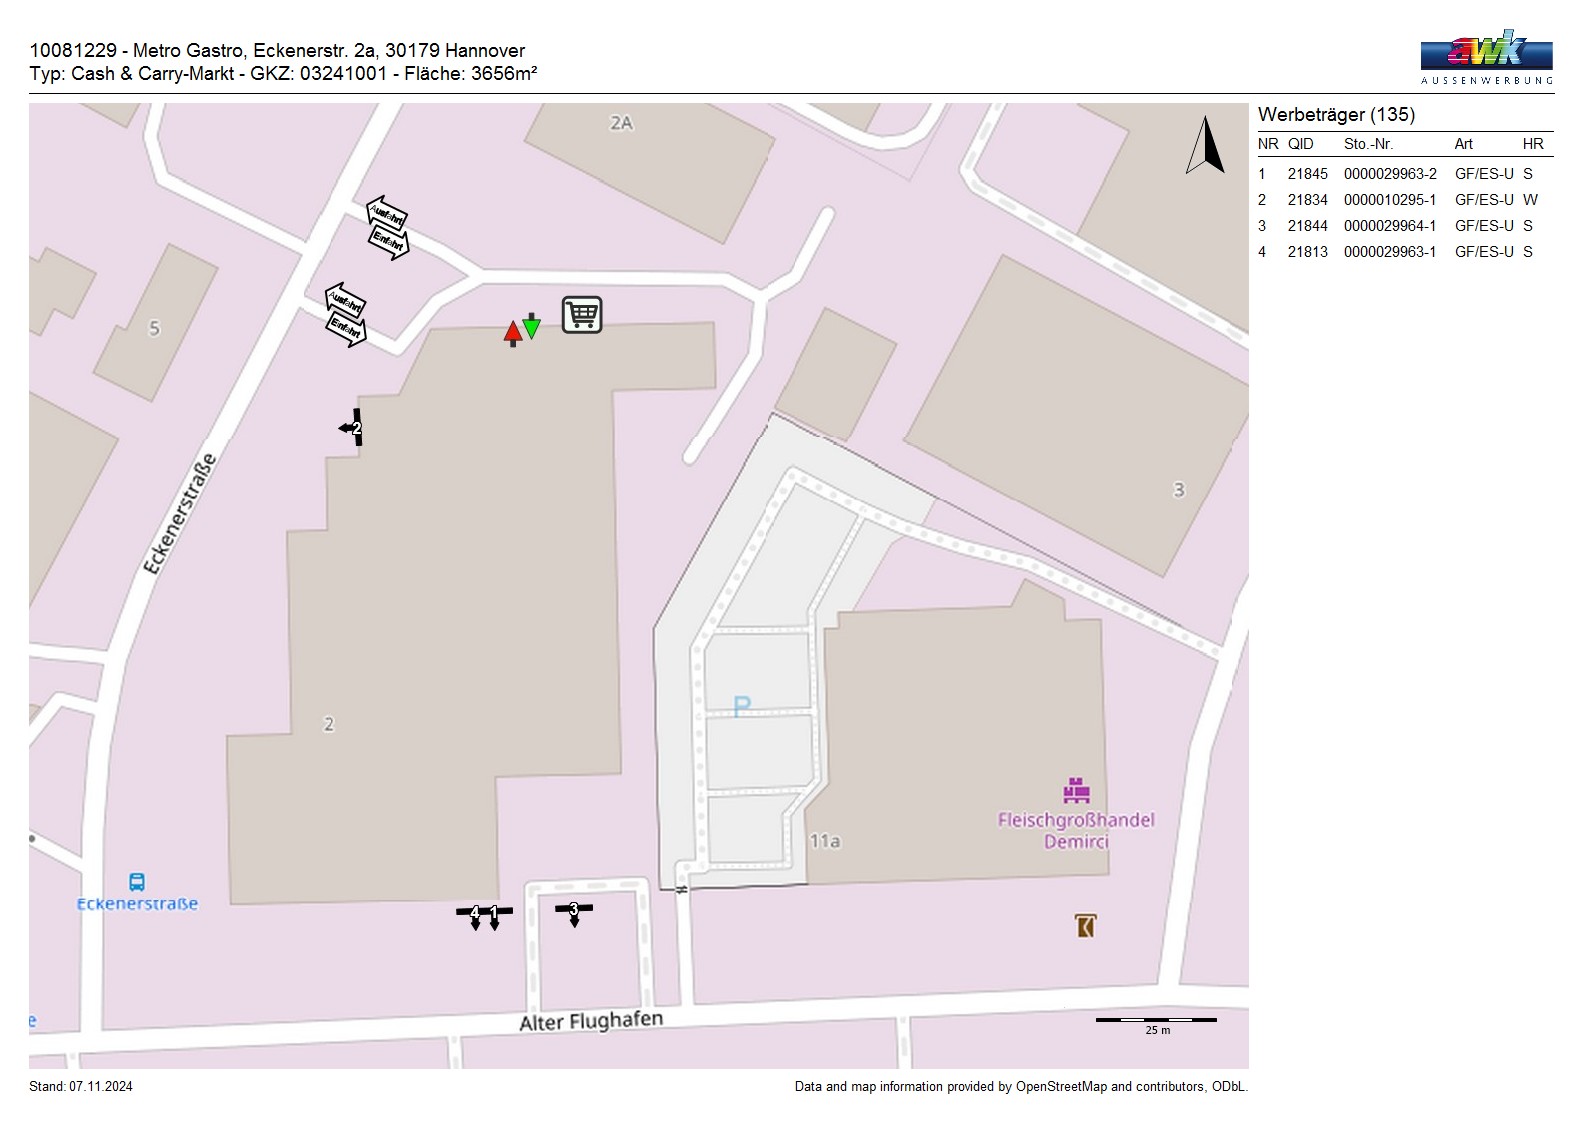
Task: Select advertising marker number 3
Action: pyautogui.click(x=574, y=910)
